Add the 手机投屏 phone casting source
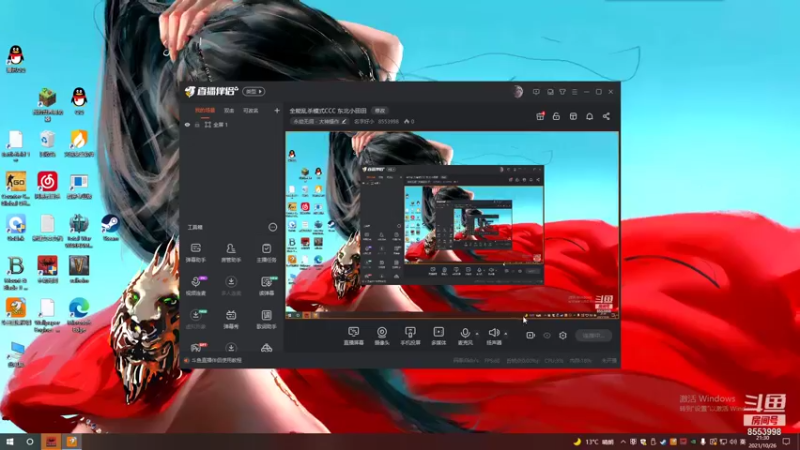Screen dimensions: 800x450 tap(410, 336)
